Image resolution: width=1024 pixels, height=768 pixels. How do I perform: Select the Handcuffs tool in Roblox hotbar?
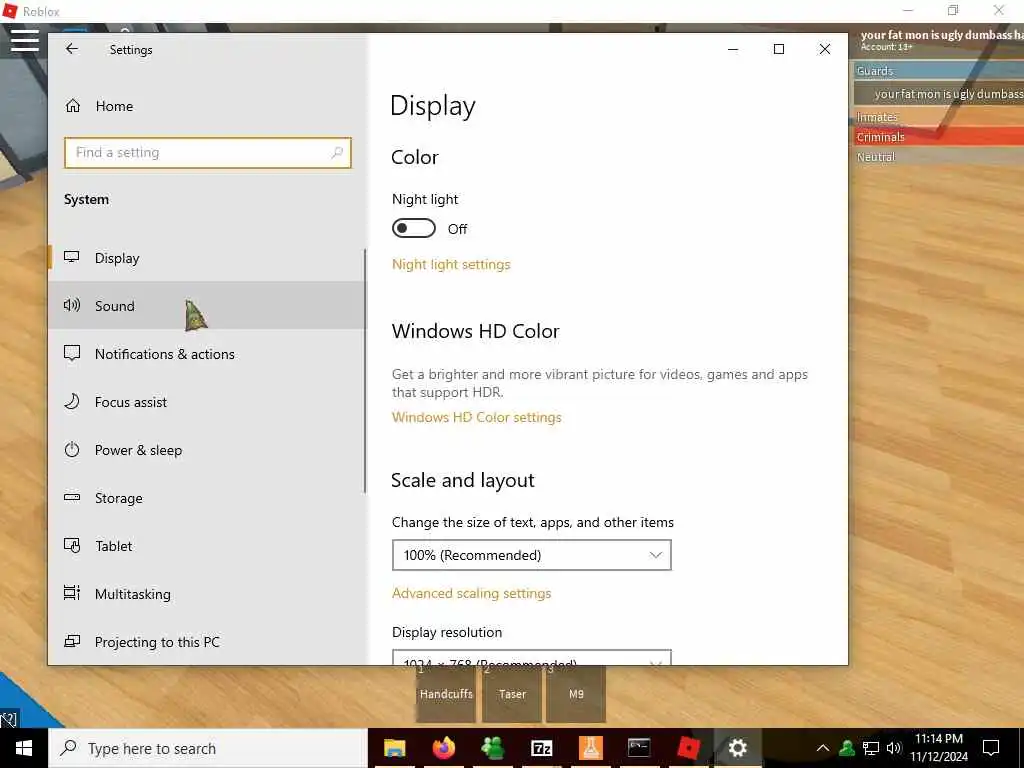point(446,694)
